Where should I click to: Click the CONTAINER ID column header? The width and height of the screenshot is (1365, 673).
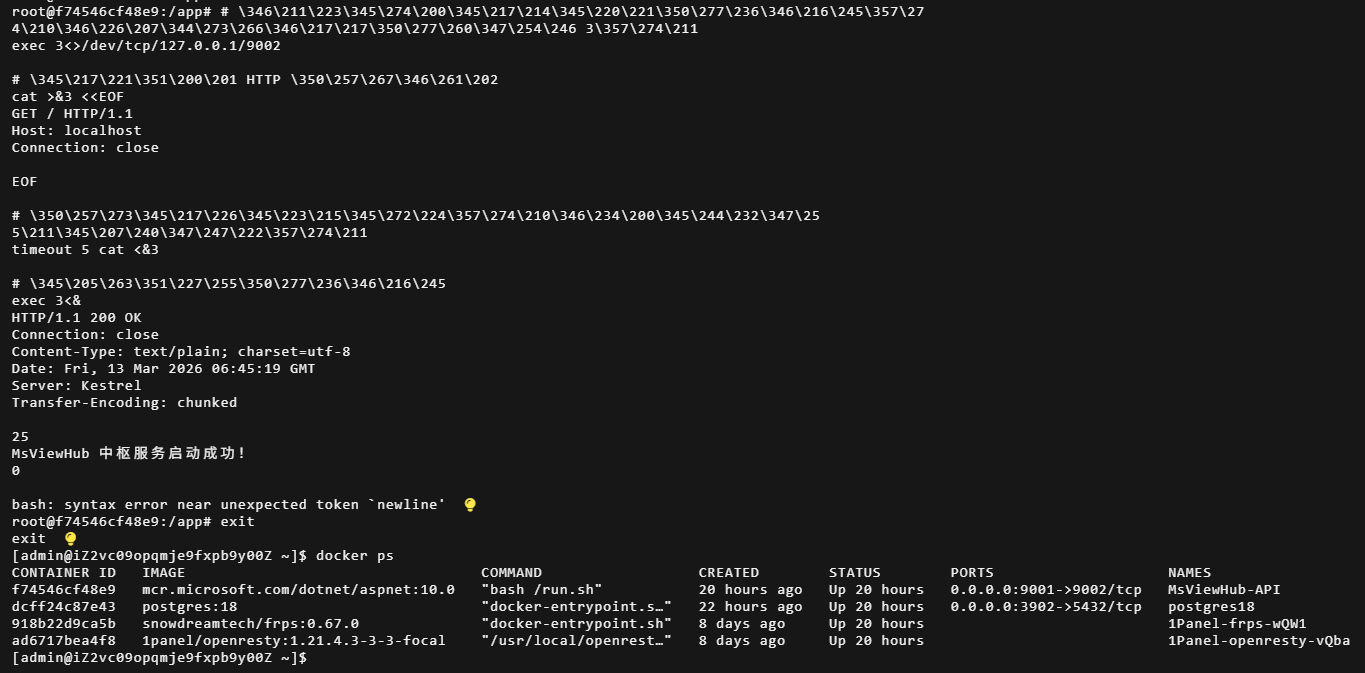pos(63,573)
